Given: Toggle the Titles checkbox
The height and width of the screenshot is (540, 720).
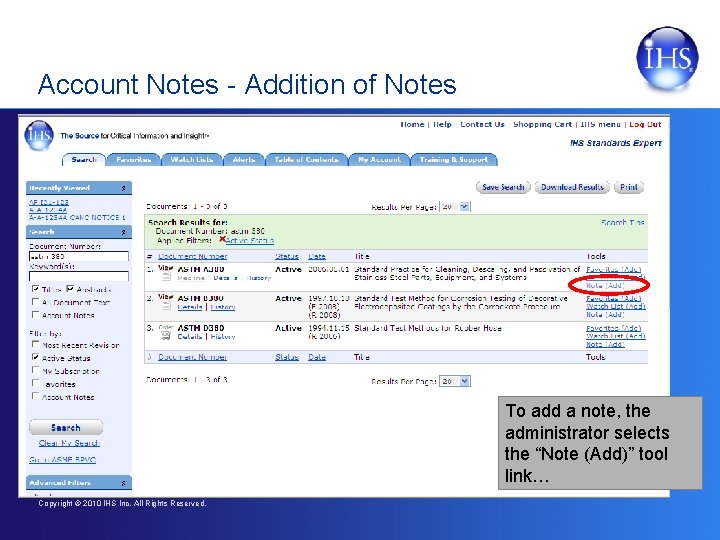Looking at the screenshot, I should [35, 289].
